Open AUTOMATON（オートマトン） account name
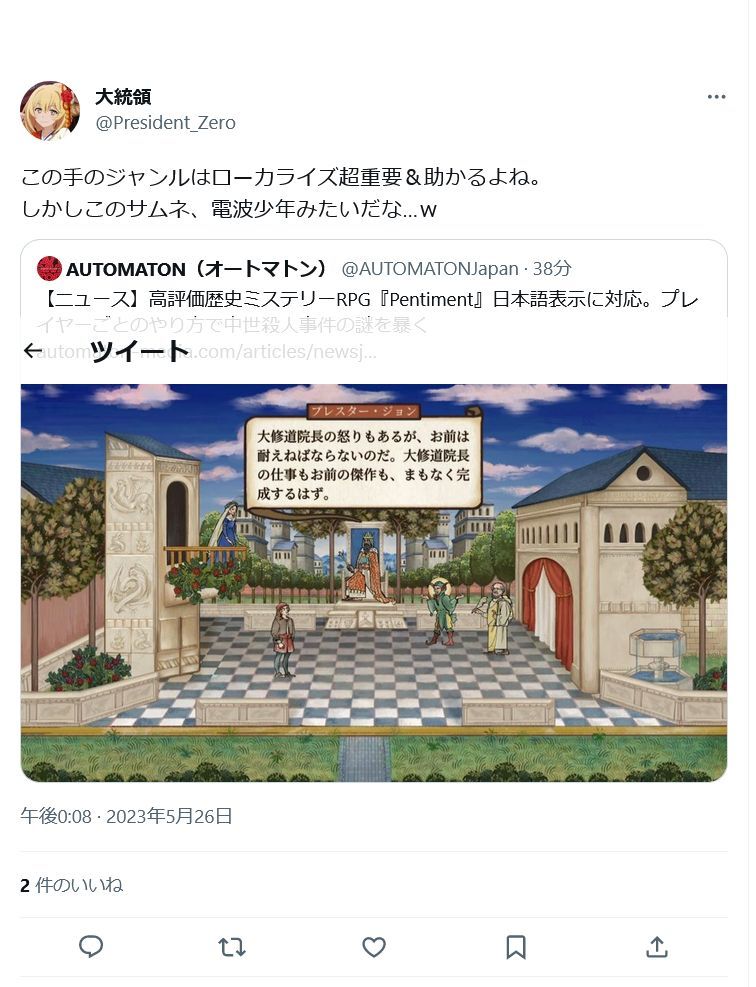The image size is (756, 987). [197, 269]
